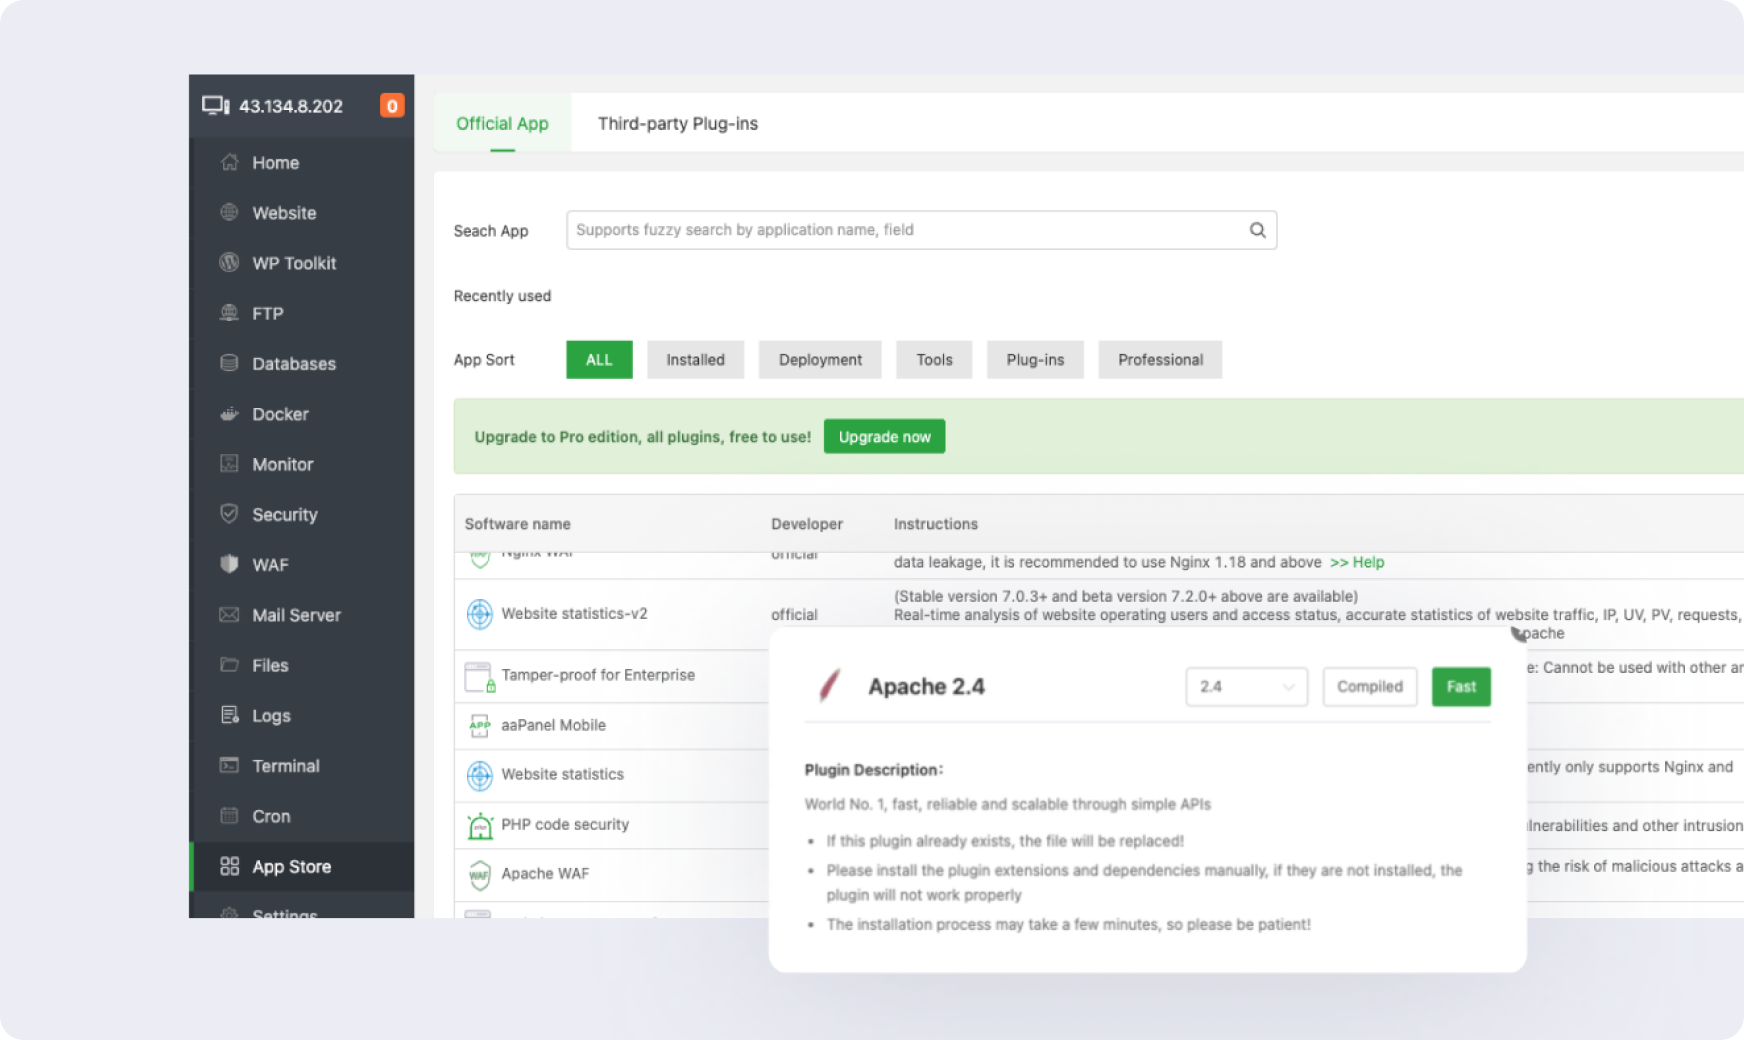Screen dimensions: 1744x1040
Task: Open Databases in the sidebar menu
Action: (301, 363)
